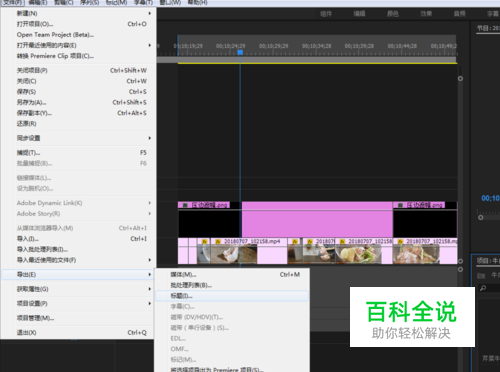Click the blue 00;10 timecode in the monitor
This screenshot has width=500, height=372.
pyautogui.click(x=490, y=198)
